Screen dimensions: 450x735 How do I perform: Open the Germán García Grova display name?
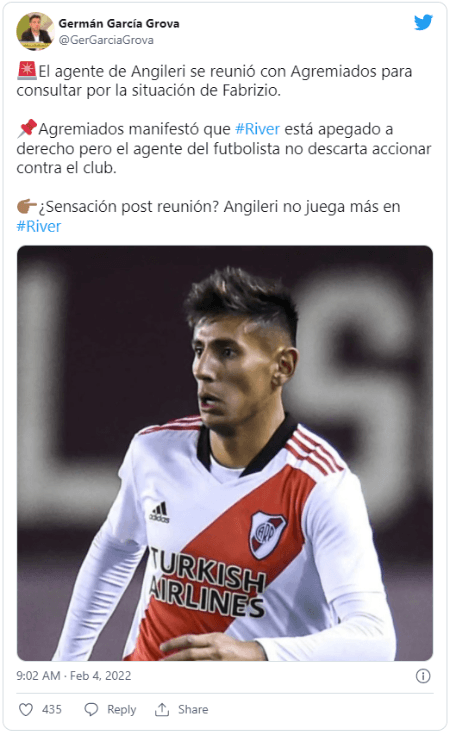pyautogui.click(x=119, y=23)
